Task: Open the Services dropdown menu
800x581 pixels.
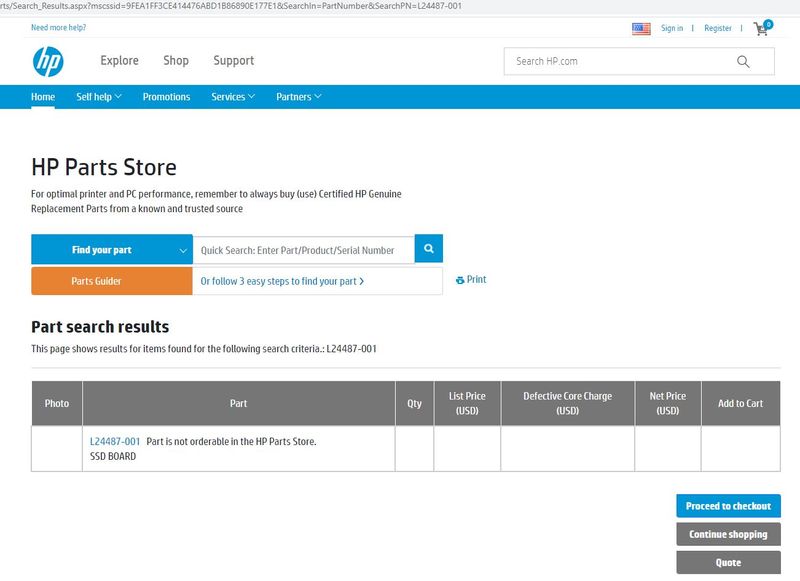Action: 233,97
